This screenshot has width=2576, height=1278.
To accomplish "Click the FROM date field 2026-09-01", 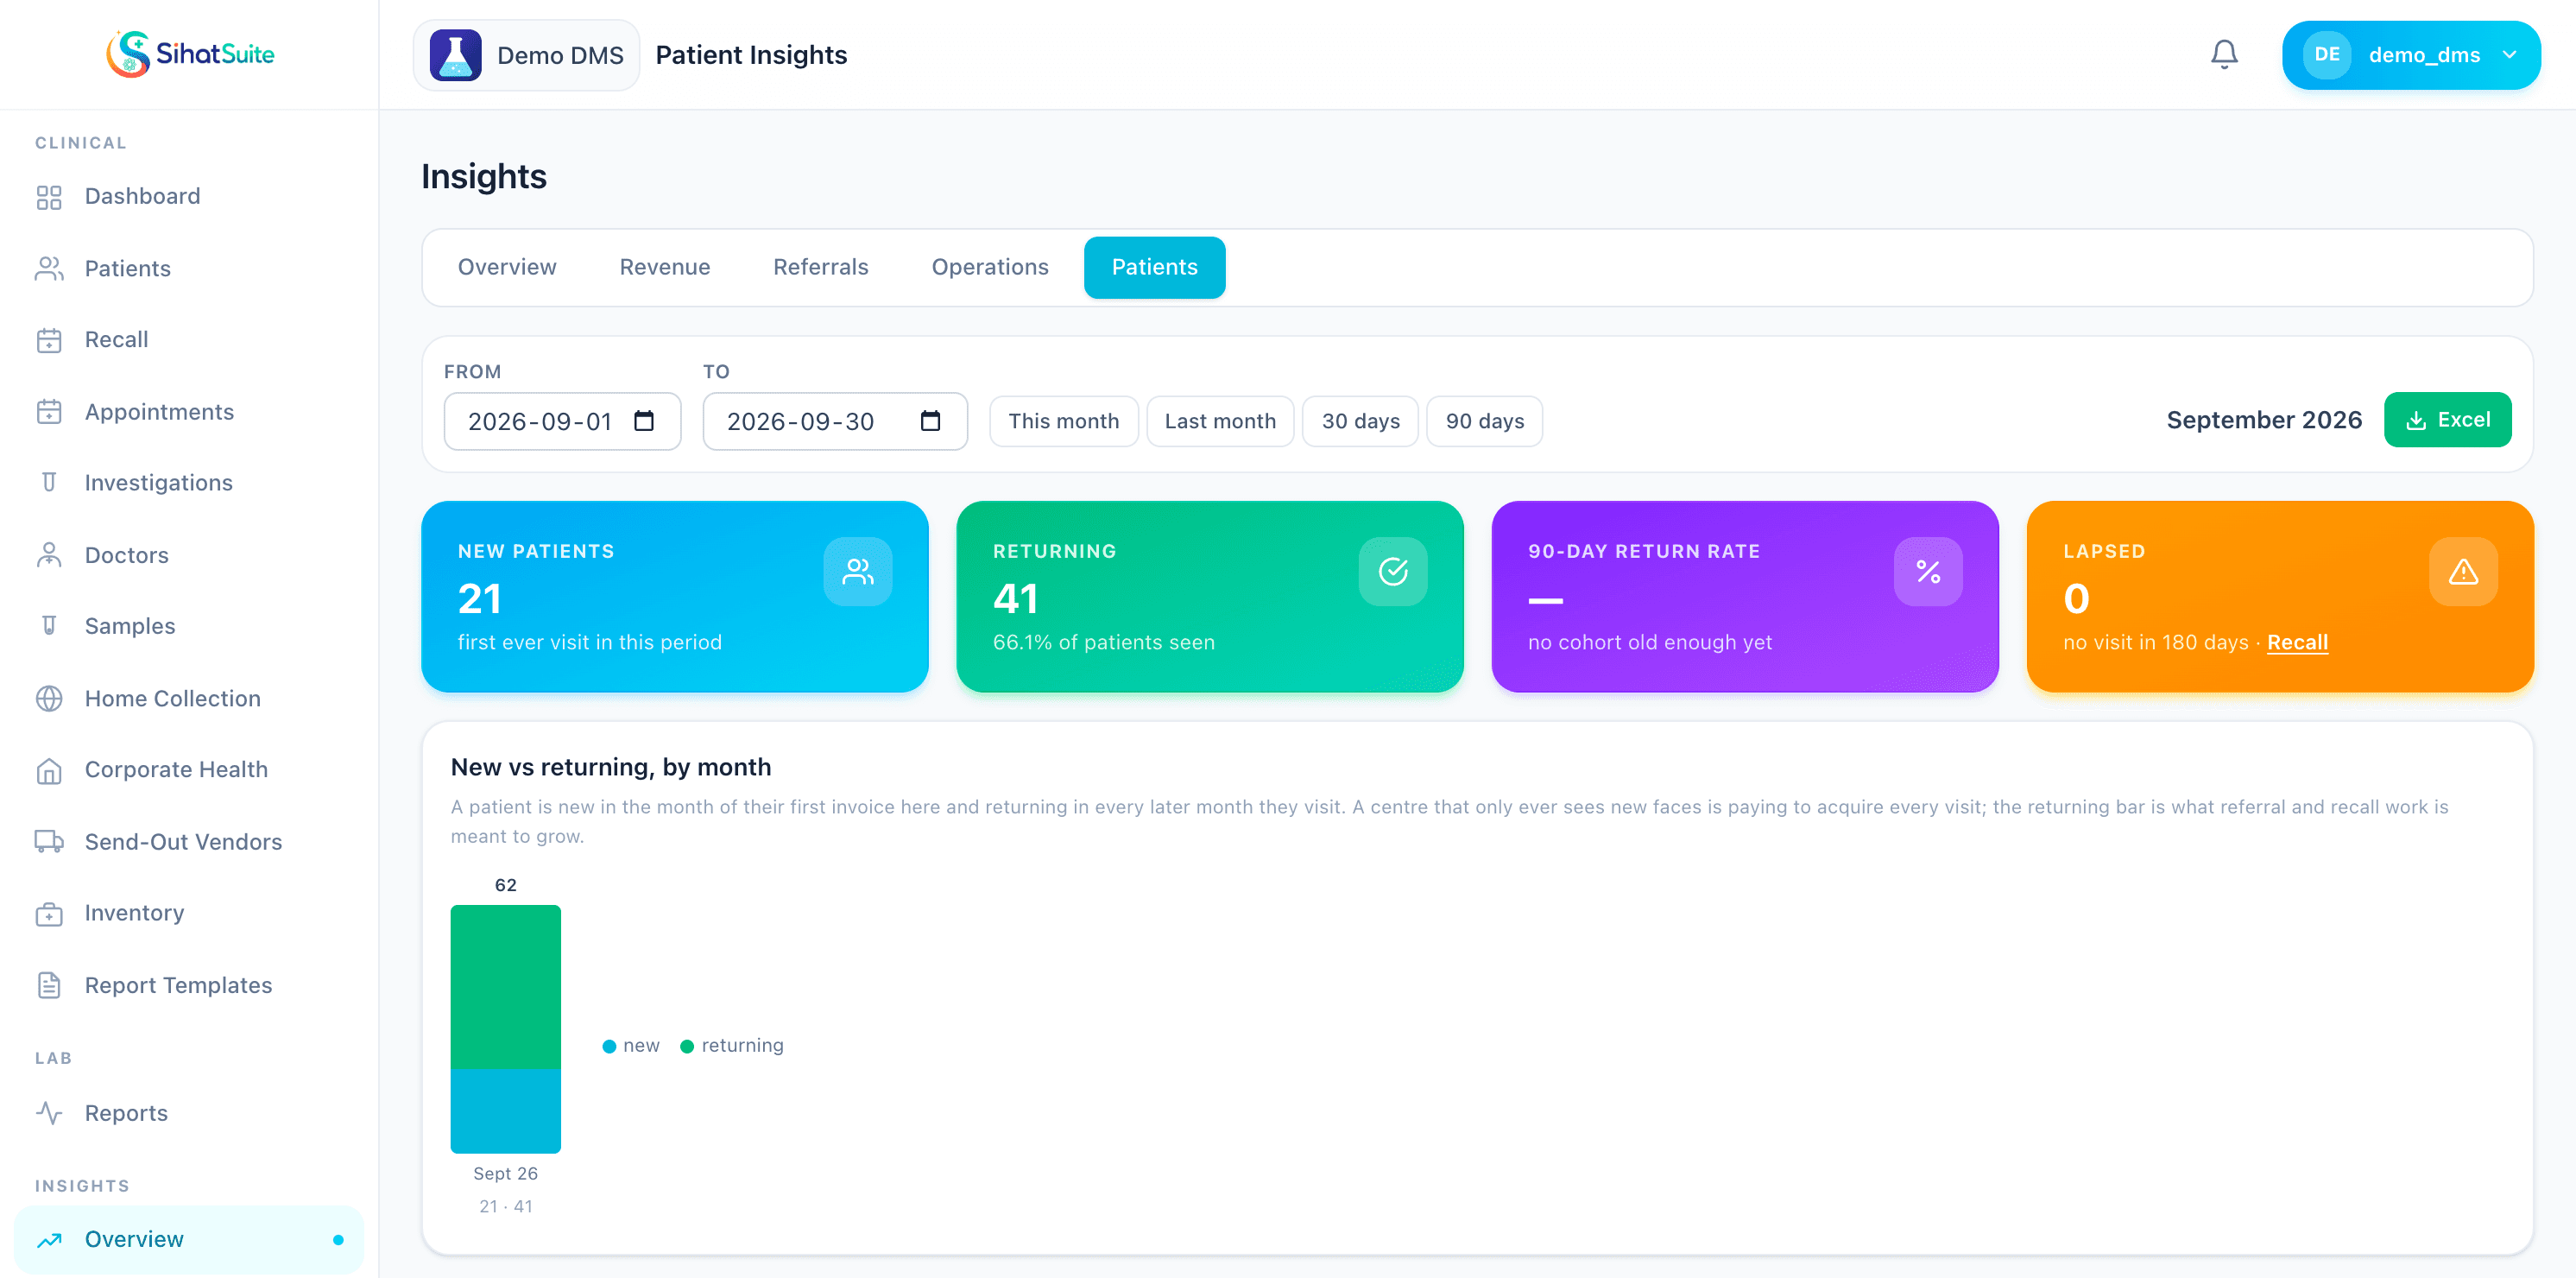I will (562, 421).
